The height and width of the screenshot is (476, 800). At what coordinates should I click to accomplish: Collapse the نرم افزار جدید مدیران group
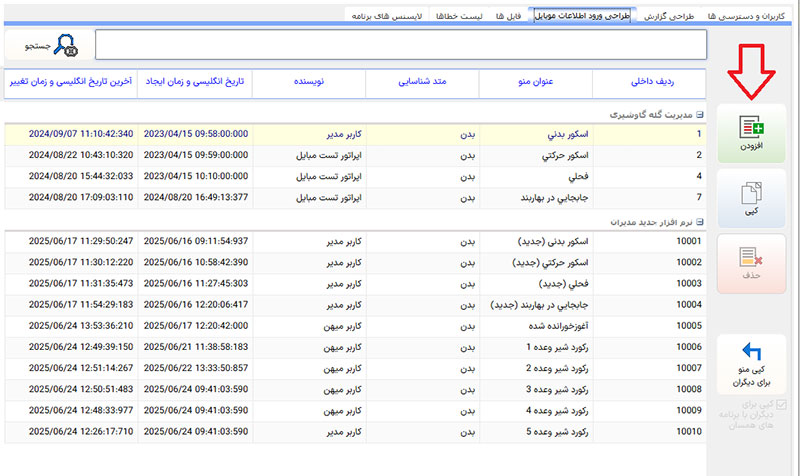[699, 223]
